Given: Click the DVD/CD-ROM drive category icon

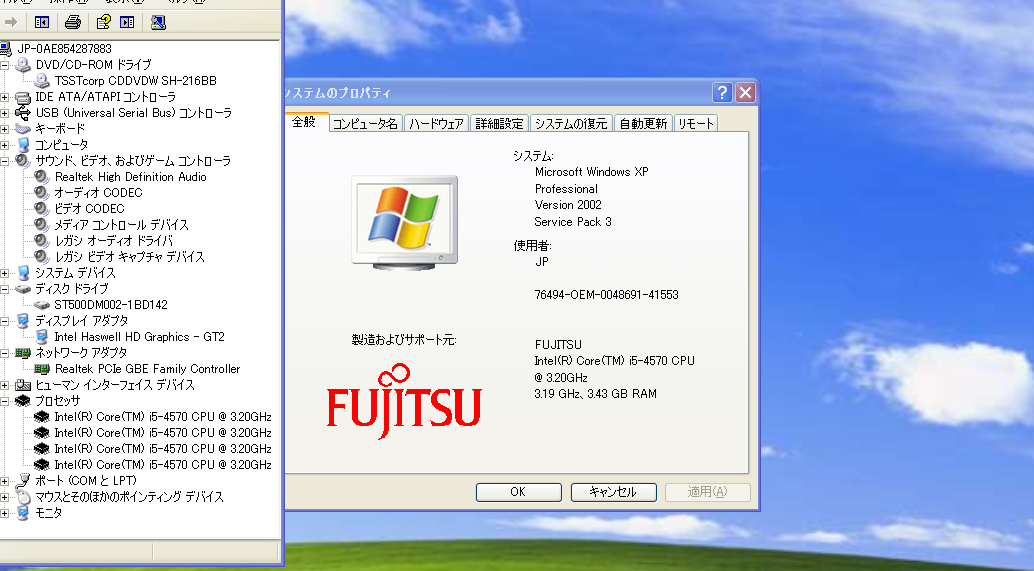Looking at the screenshot, I should [23, 65].
